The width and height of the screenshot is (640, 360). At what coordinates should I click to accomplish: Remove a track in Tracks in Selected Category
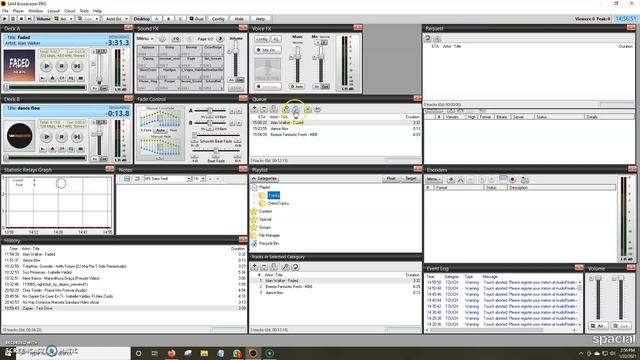pos(264,267)
